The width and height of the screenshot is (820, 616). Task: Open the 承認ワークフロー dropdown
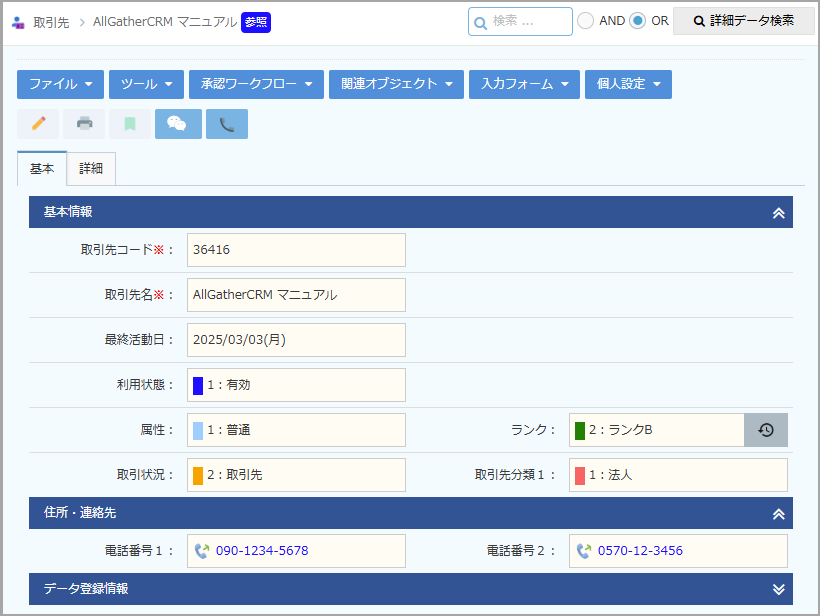(x=256, y=84)
